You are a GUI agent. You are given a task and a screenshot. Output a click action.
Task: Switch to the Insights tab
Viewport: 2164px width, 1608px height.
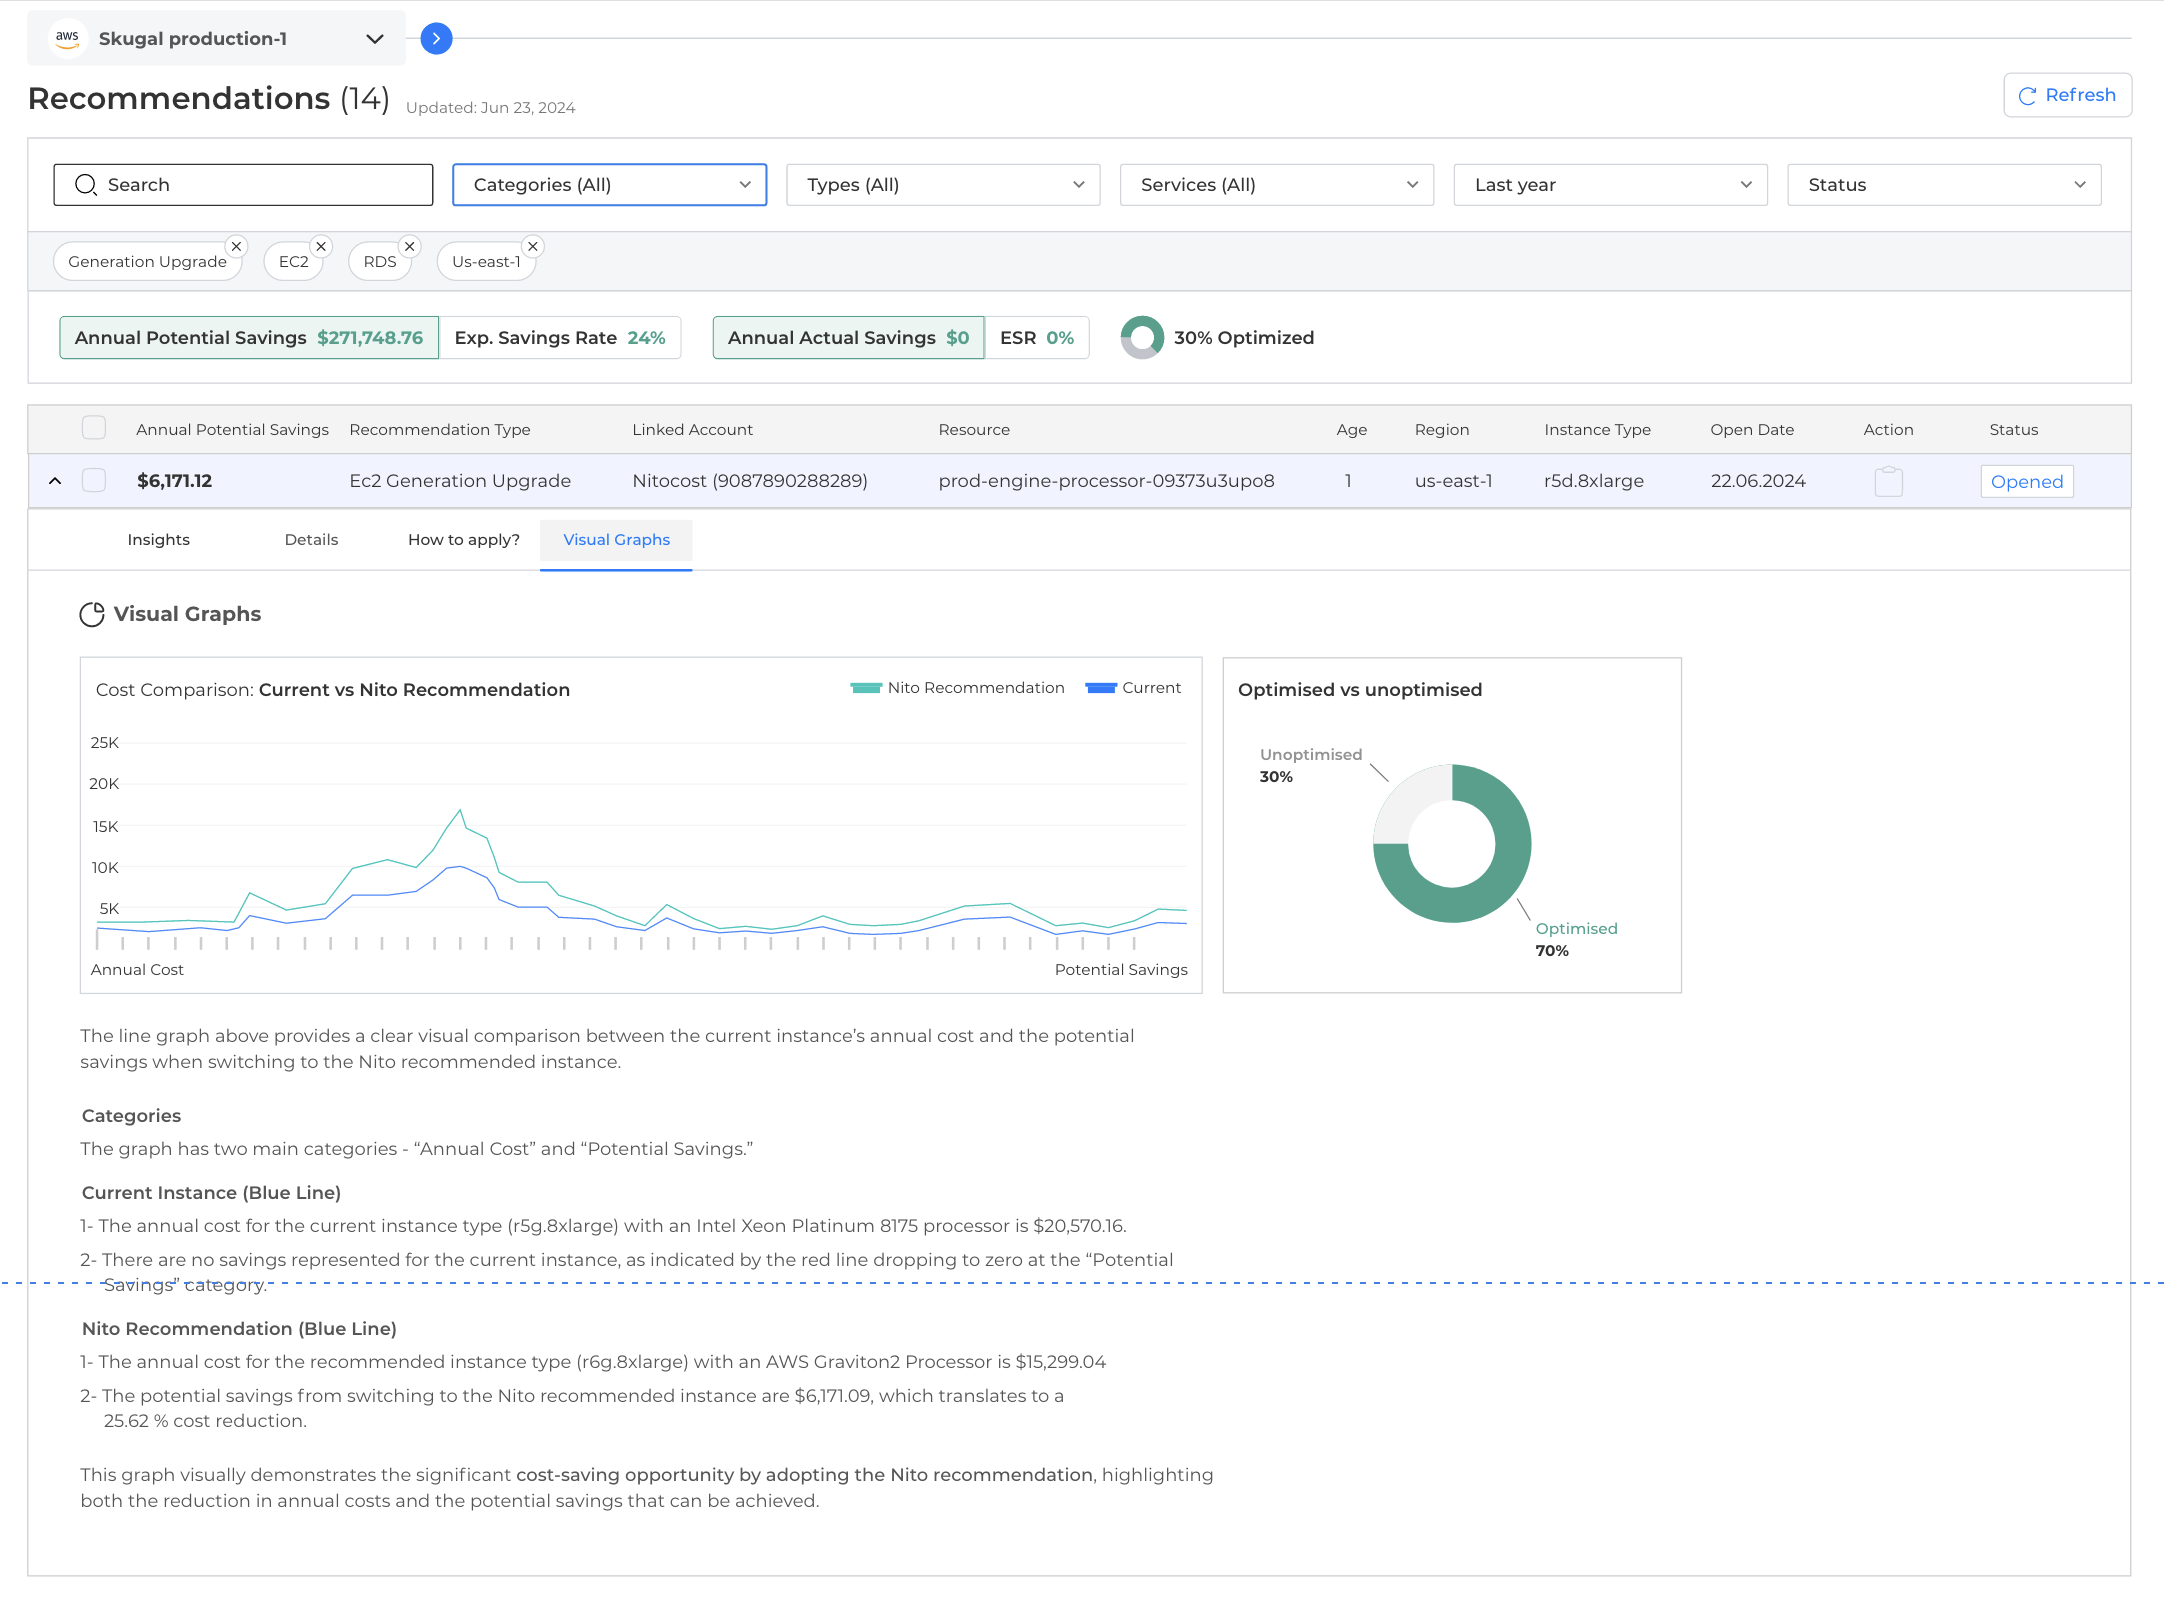coord(158,540)
